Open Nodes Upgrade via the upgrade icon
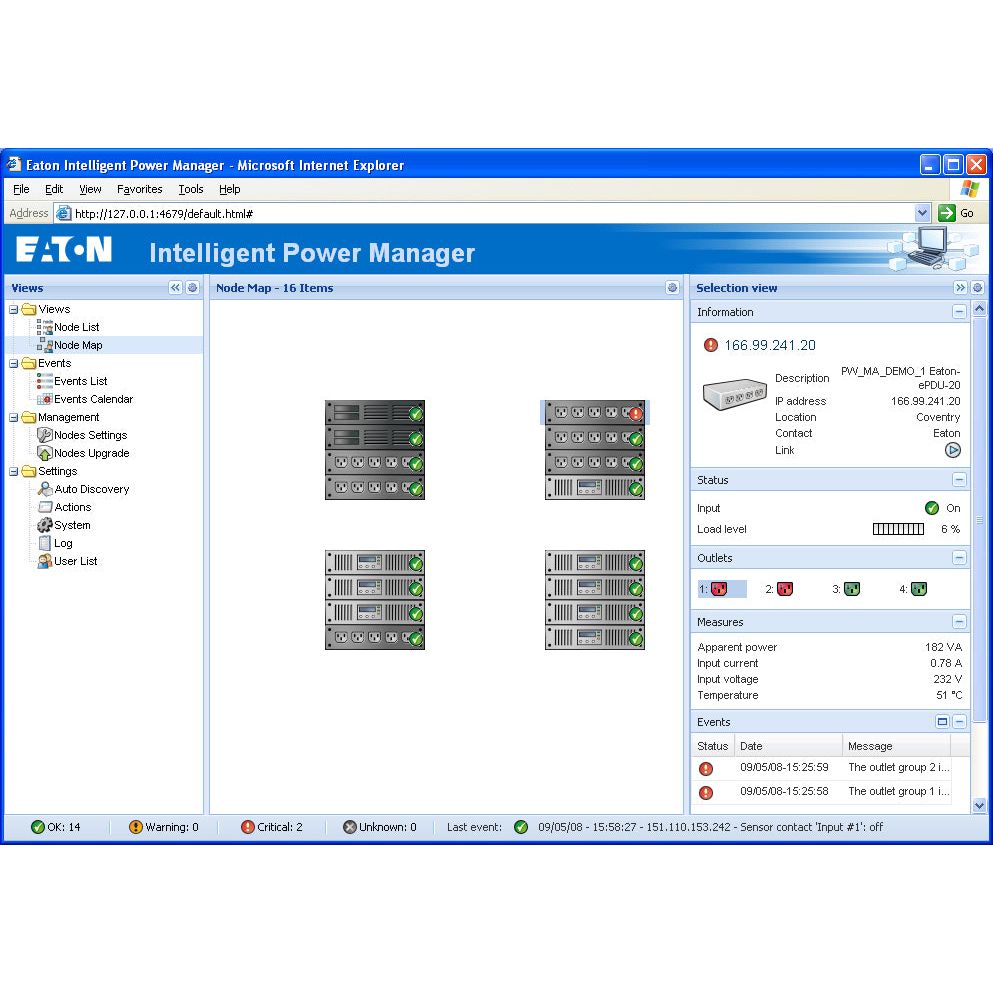993x993 pixels. pos(46,453)
